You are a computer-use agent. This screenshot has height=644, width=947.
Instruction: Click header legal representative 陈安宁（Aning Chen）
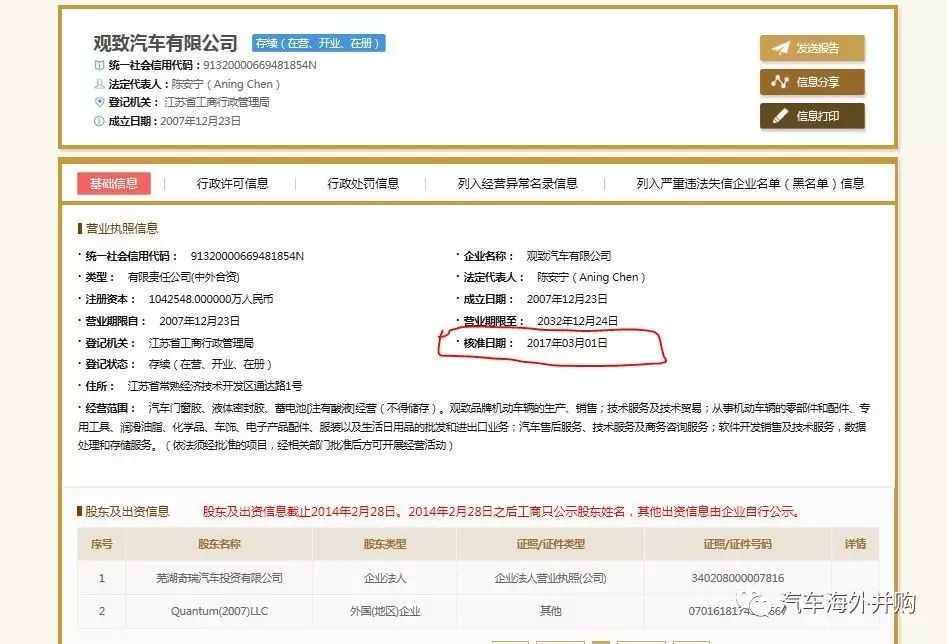pyautogui.click(x=226, y=84)
